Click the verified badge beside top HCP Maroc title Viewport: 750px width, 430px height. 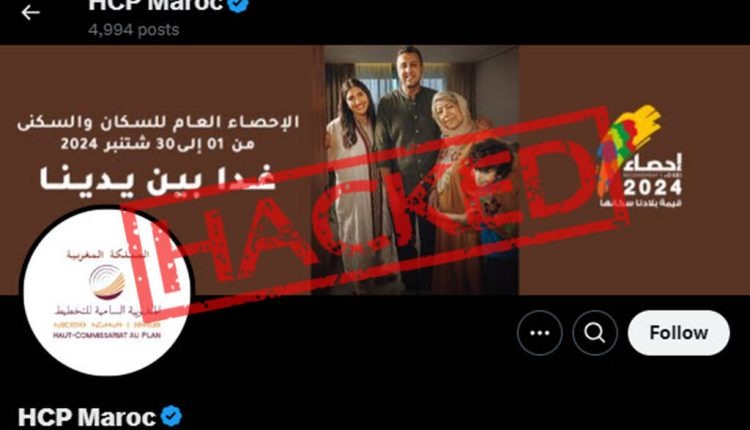(239, 4)
